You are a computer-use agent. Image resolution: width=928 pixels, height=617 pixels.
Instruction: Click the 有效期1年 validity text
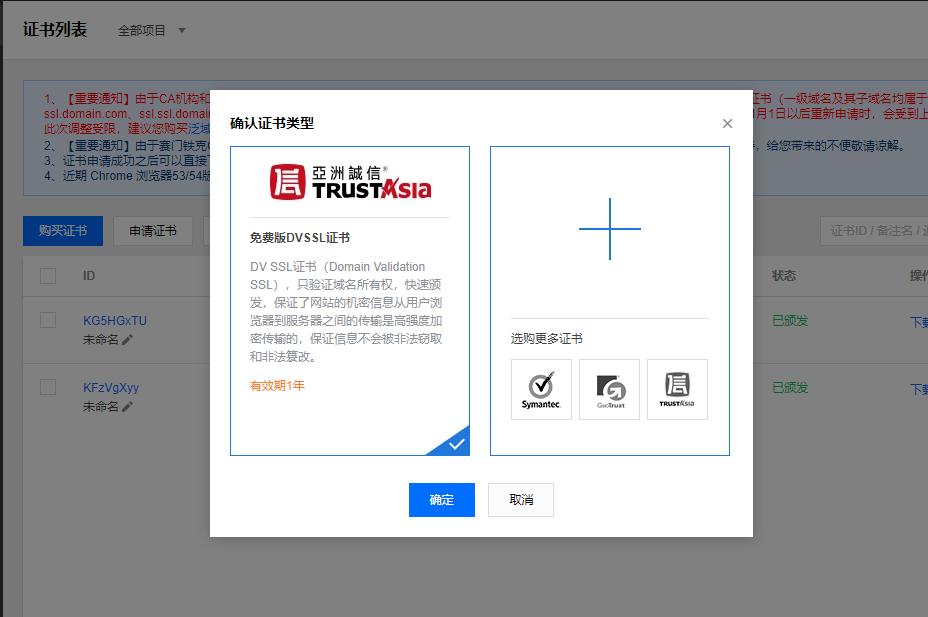[x=277, y=386]
